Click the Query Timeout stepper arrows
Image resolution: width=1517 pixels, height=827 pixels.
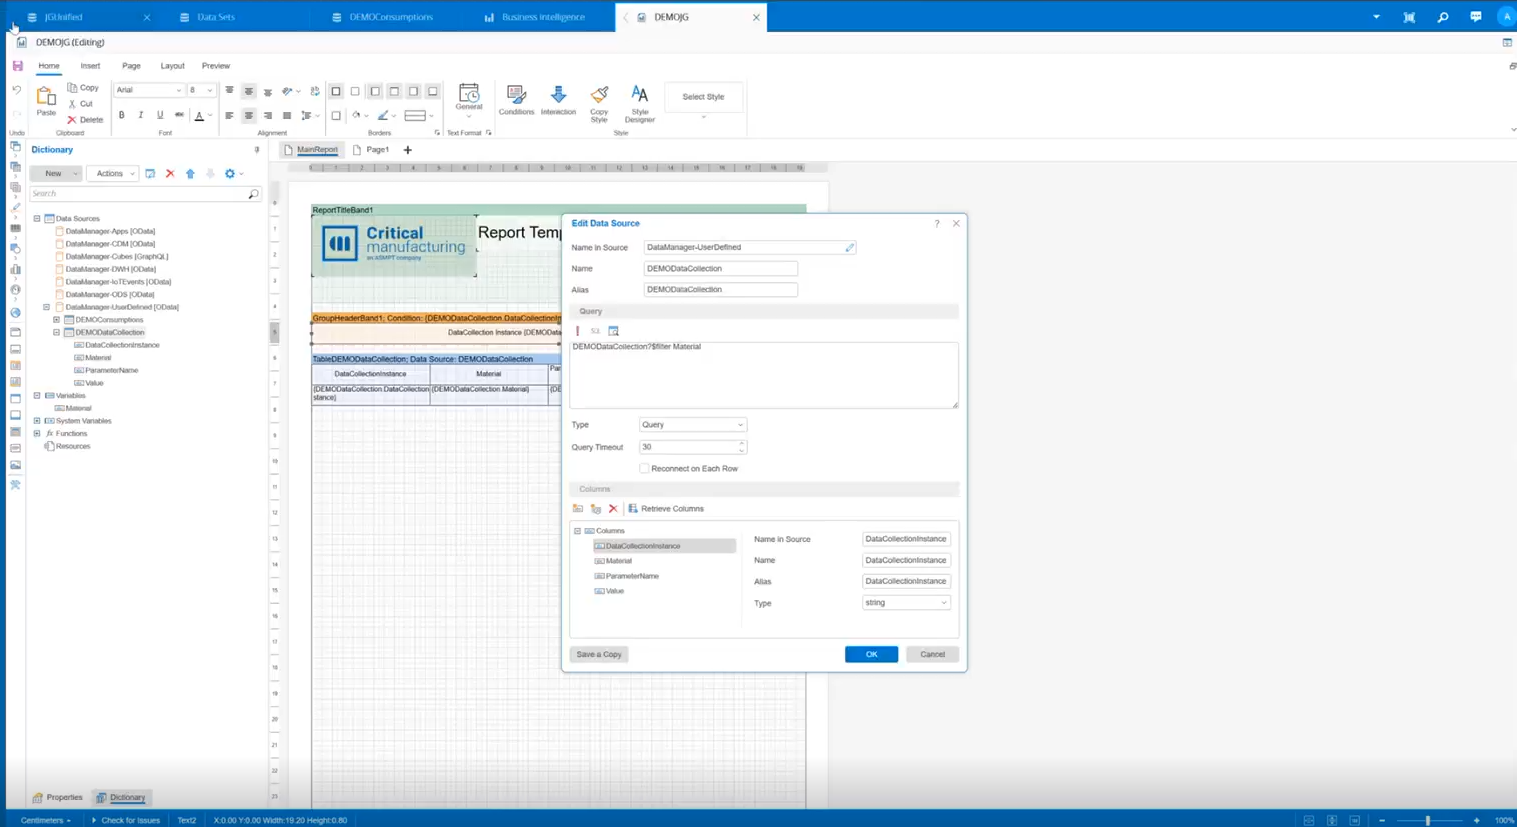pyautogui.click(x=741, y=447)
